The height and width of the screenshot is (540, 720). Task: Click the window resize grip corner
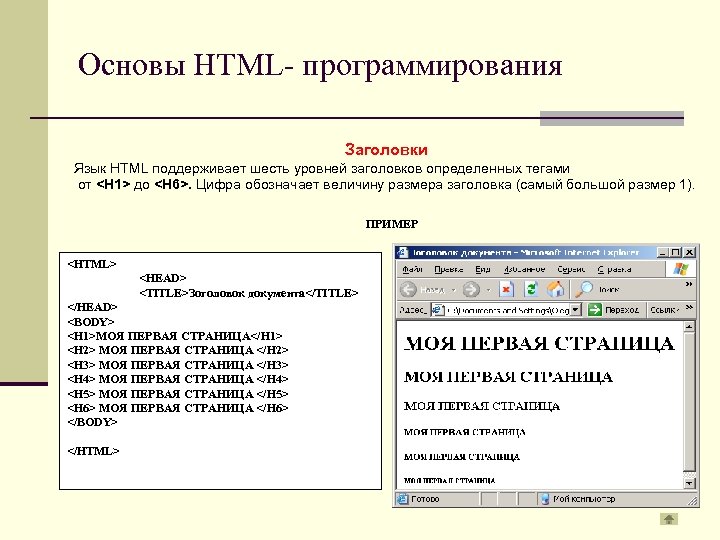[x=693, y=501]
